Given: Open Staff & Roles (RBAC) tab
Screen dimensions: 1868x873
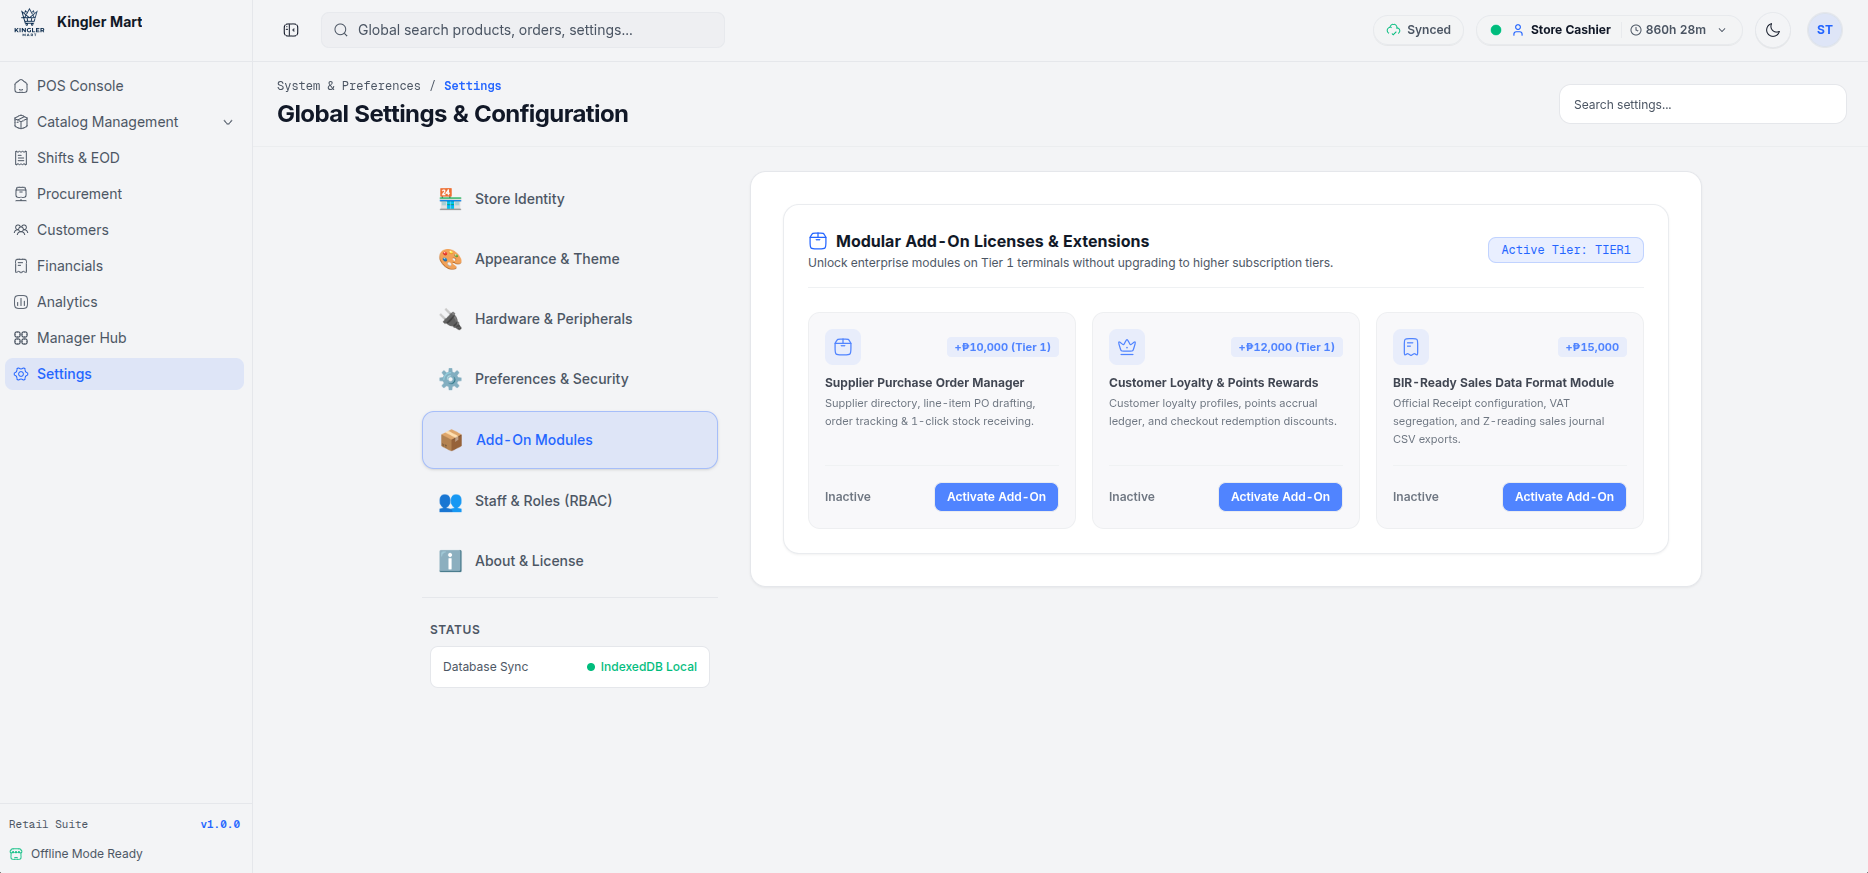Looking at the screenshot, I should (570, 501).
